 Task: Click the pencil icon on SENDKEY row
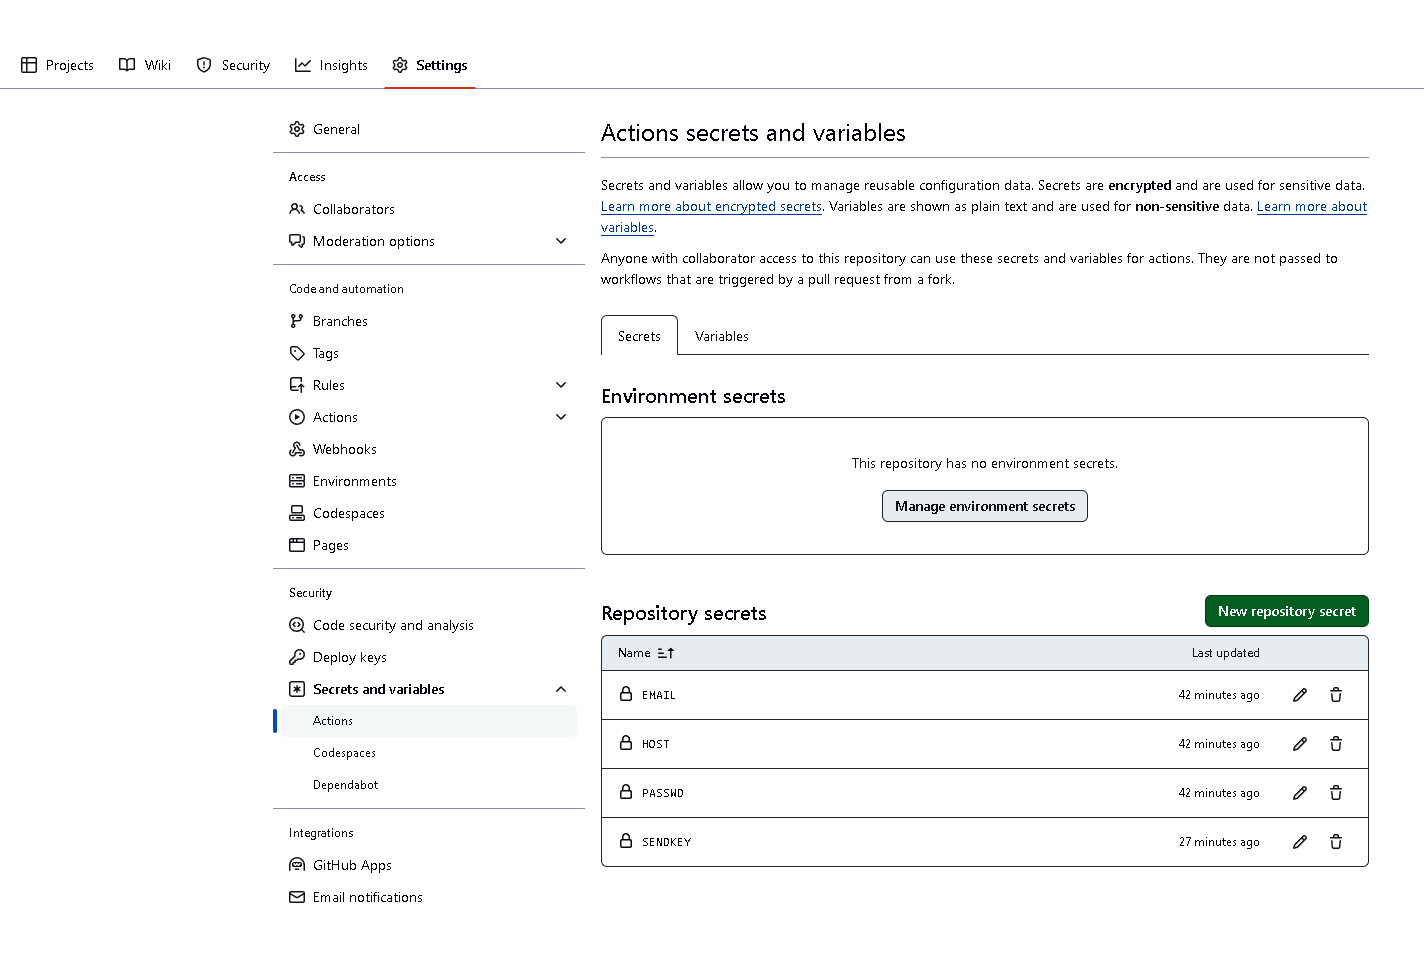pos(1300,842)
